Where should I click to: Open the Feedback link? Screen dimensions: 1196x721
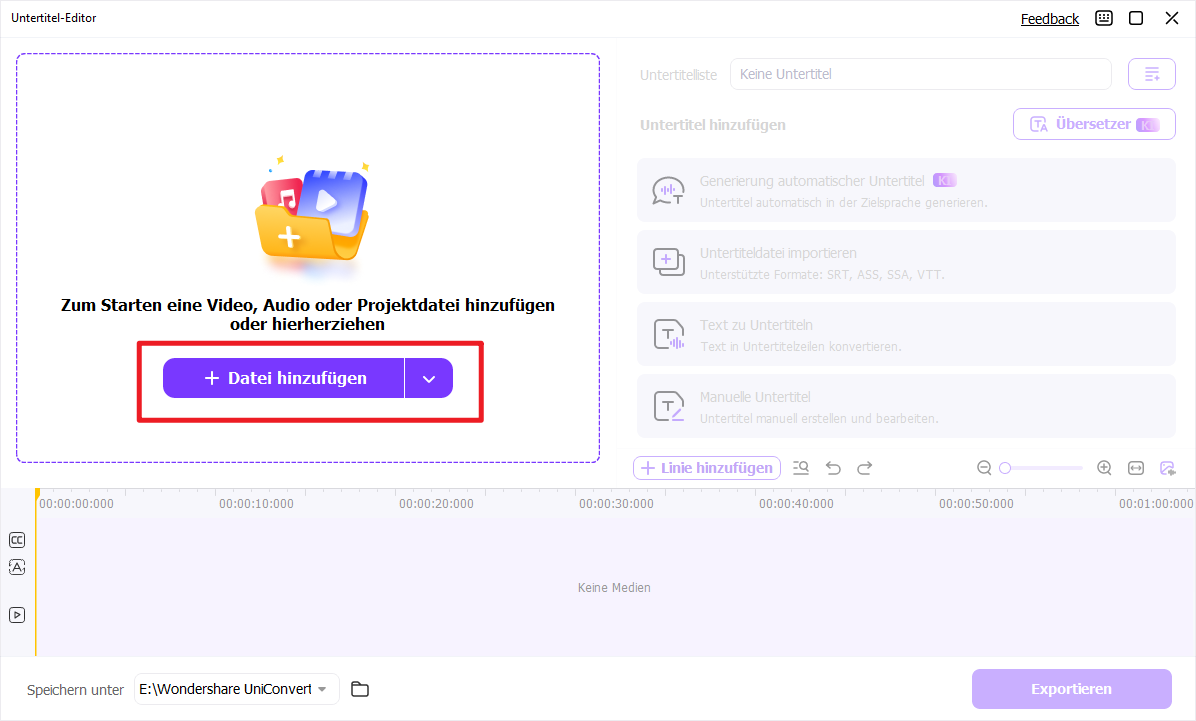click(1049, 19)
